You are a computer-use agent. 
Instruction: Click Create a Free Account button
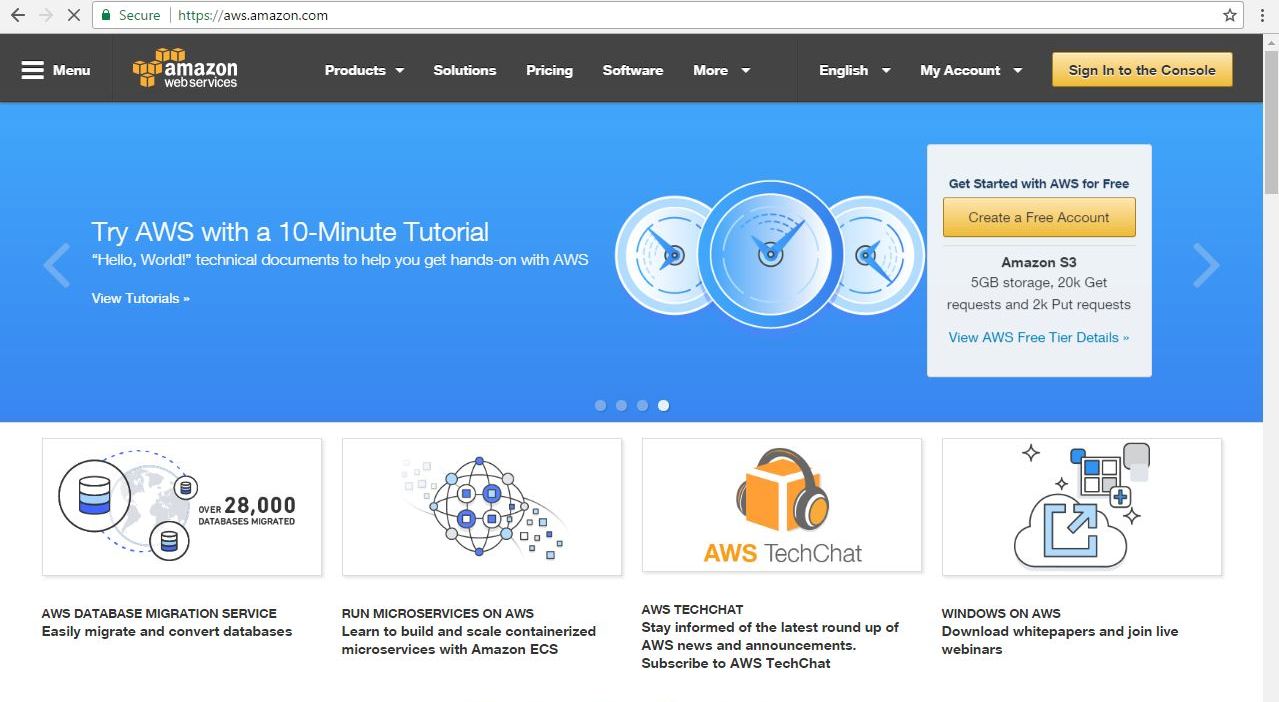click(1039, 217)
